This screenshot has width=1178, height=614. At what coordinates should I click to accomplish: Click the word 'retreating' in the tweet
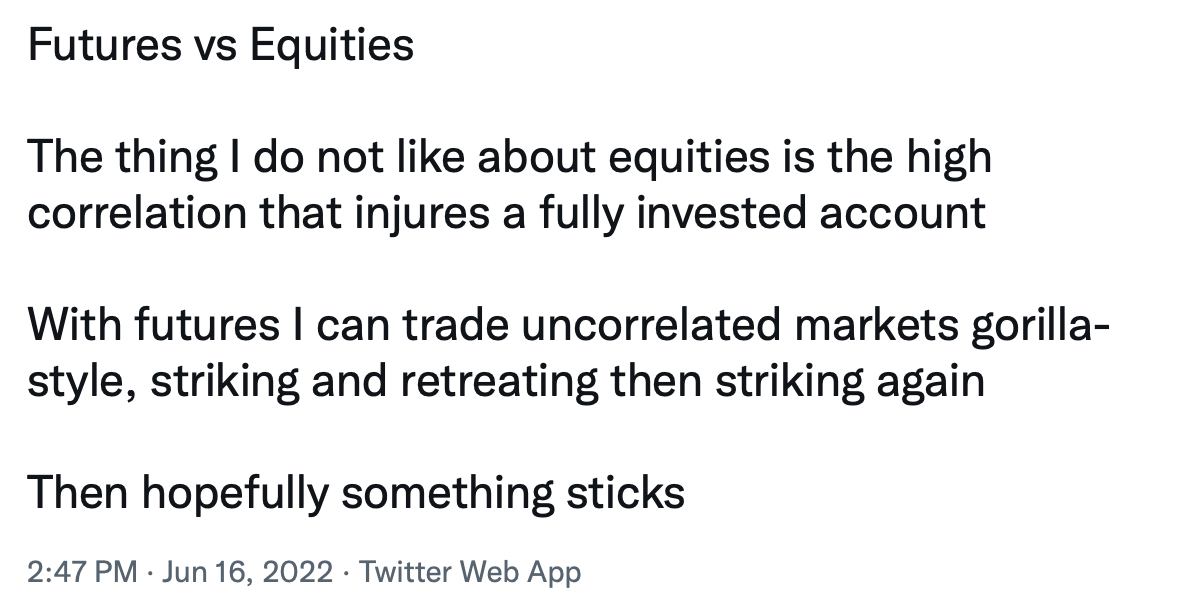pyautogui.click(x=500, y=382)
